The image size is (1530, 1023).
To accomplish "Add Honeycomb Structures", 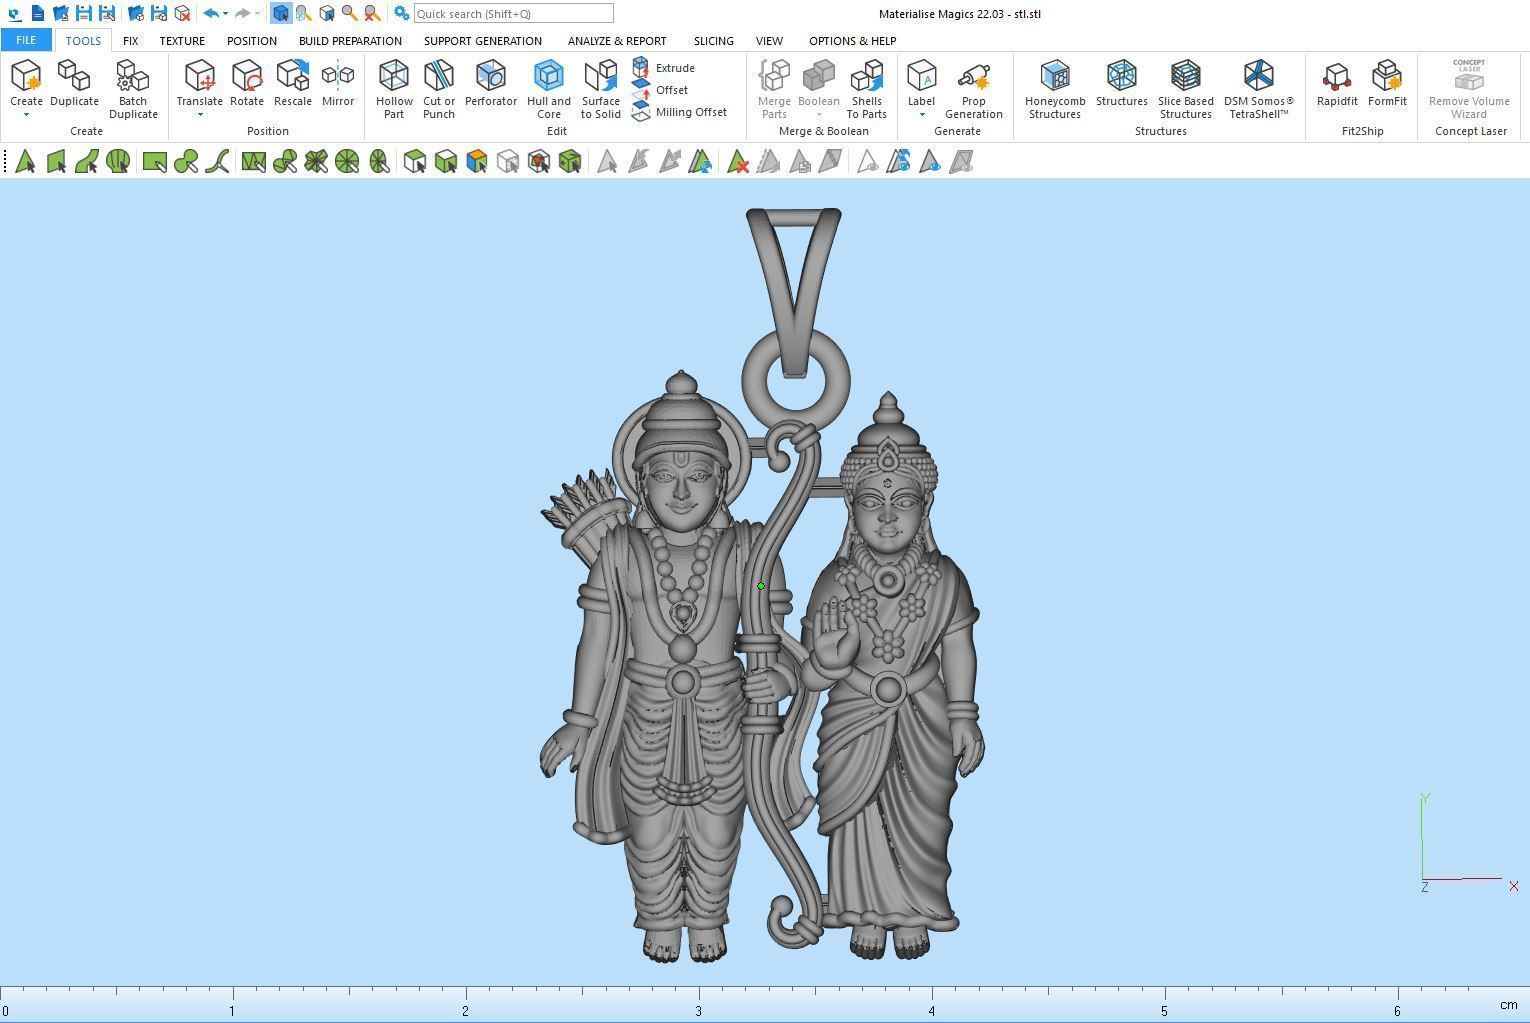I will tap(1055, 88).
